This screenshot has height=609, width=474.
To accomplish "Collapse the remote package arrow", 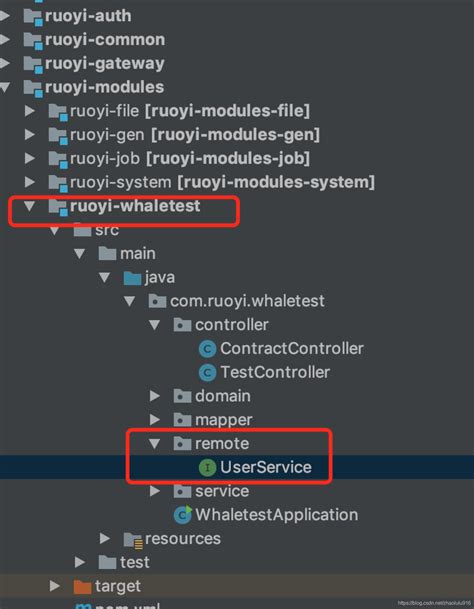I will 155,444.
